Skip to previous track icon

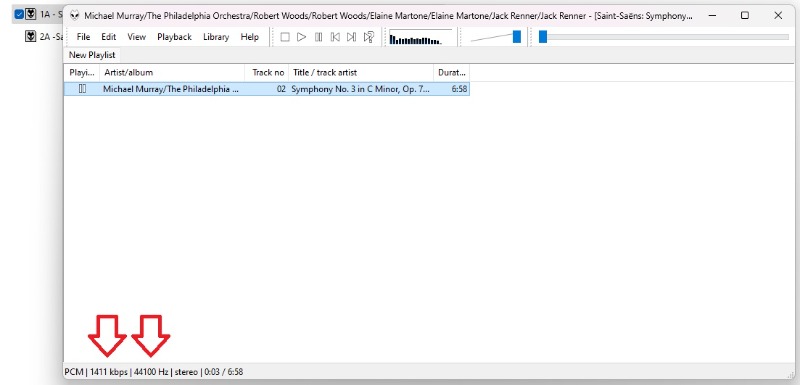click(335, 37)
